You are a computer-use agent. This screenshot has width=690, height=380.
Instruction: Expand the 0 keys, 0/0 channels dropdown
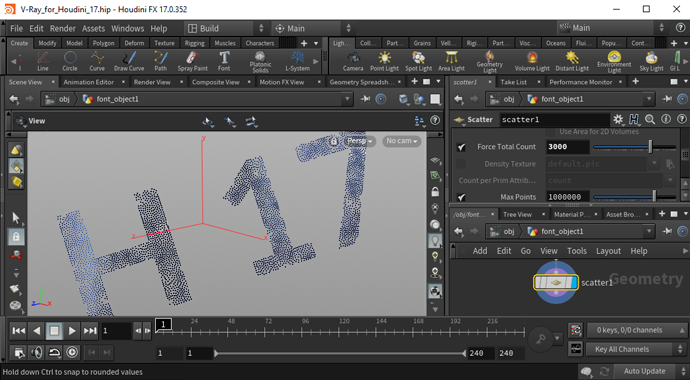[635, 330]
